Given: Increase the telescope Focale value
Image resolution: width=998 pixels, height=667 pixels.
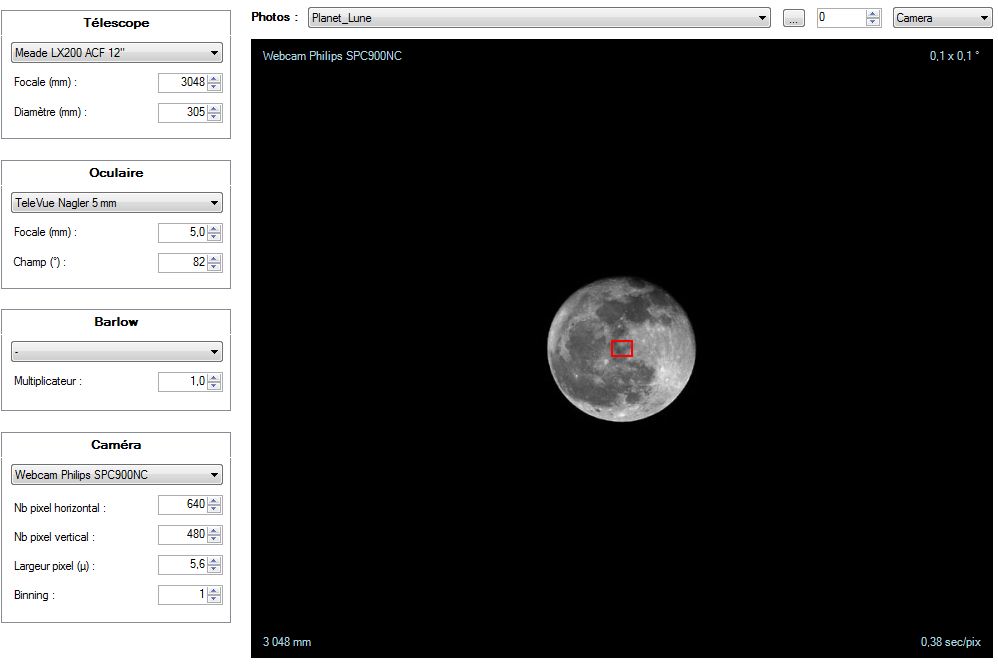Looking at the screenshot, I should coord(214,78).
